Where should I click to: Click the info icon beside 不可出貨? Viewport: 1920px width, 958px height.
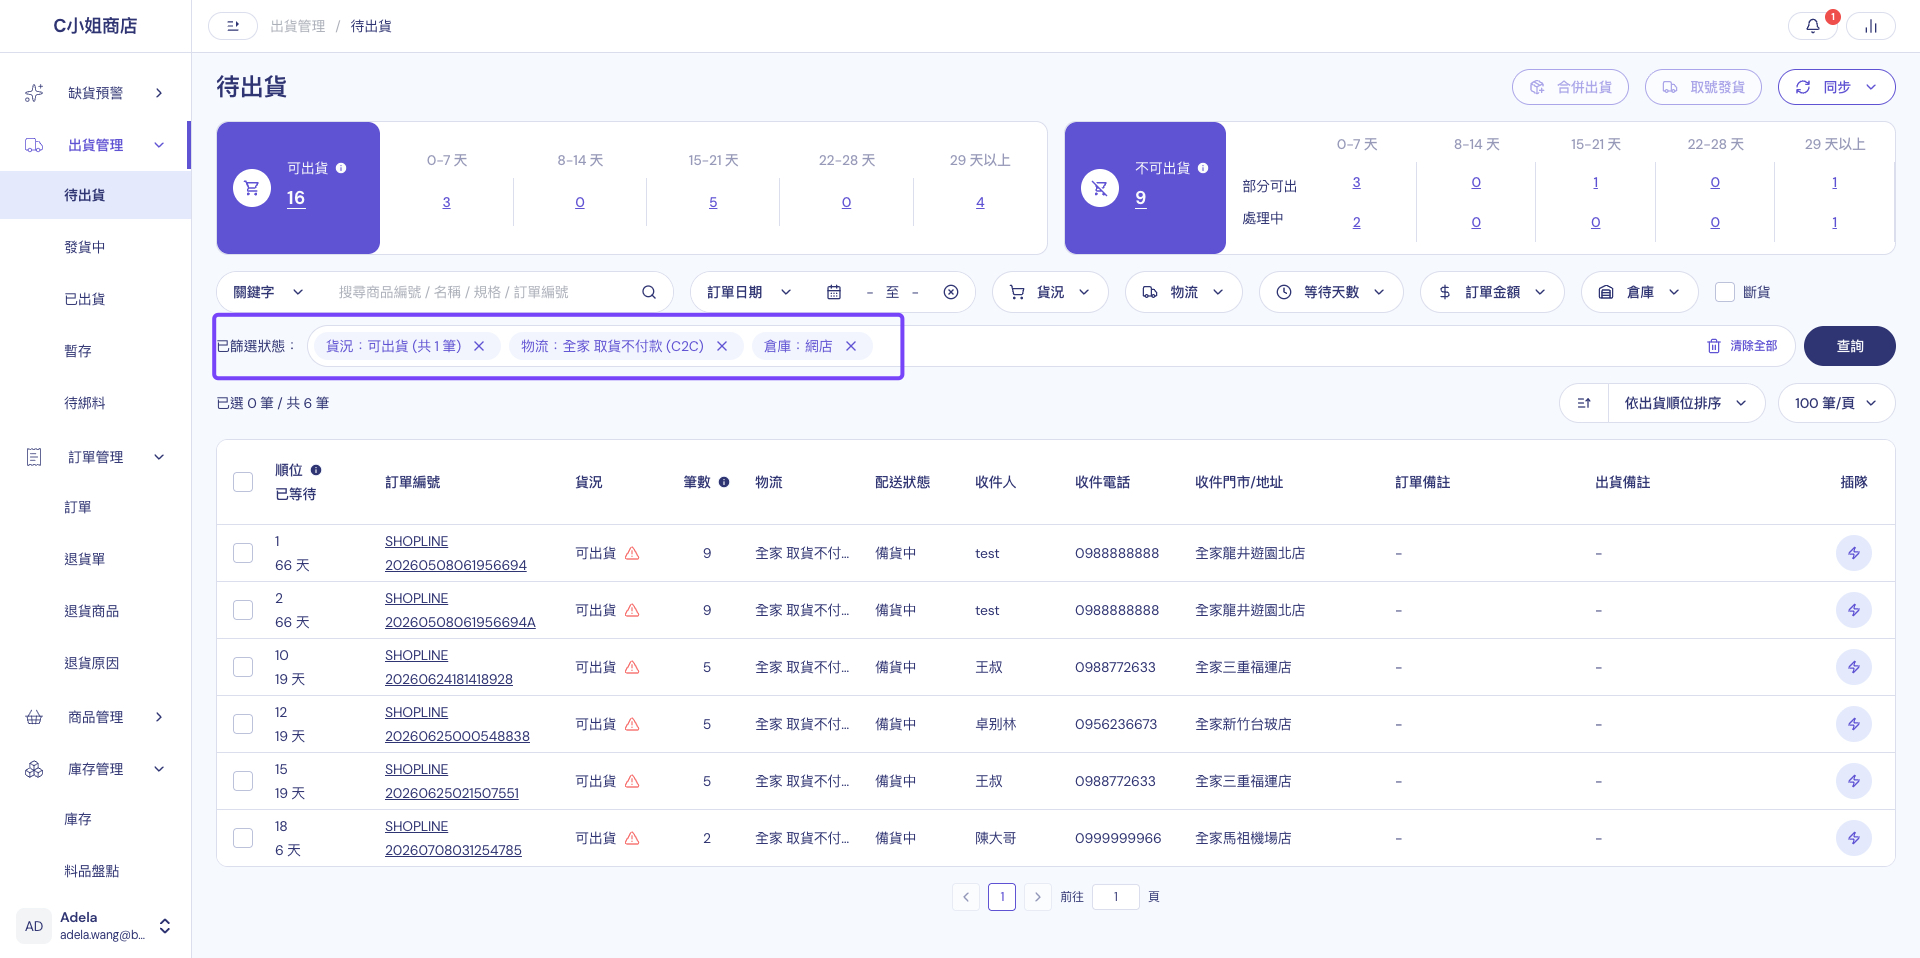1203,168
